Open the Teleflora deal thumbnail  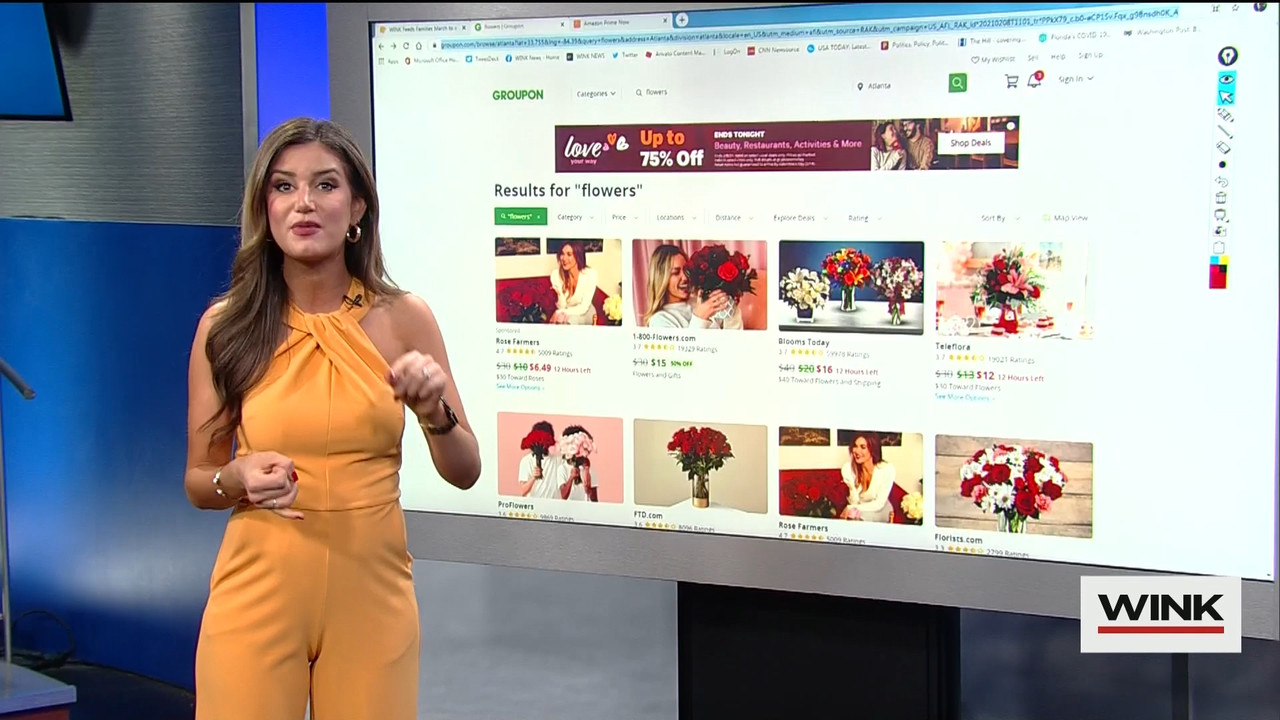(1013, 290)
